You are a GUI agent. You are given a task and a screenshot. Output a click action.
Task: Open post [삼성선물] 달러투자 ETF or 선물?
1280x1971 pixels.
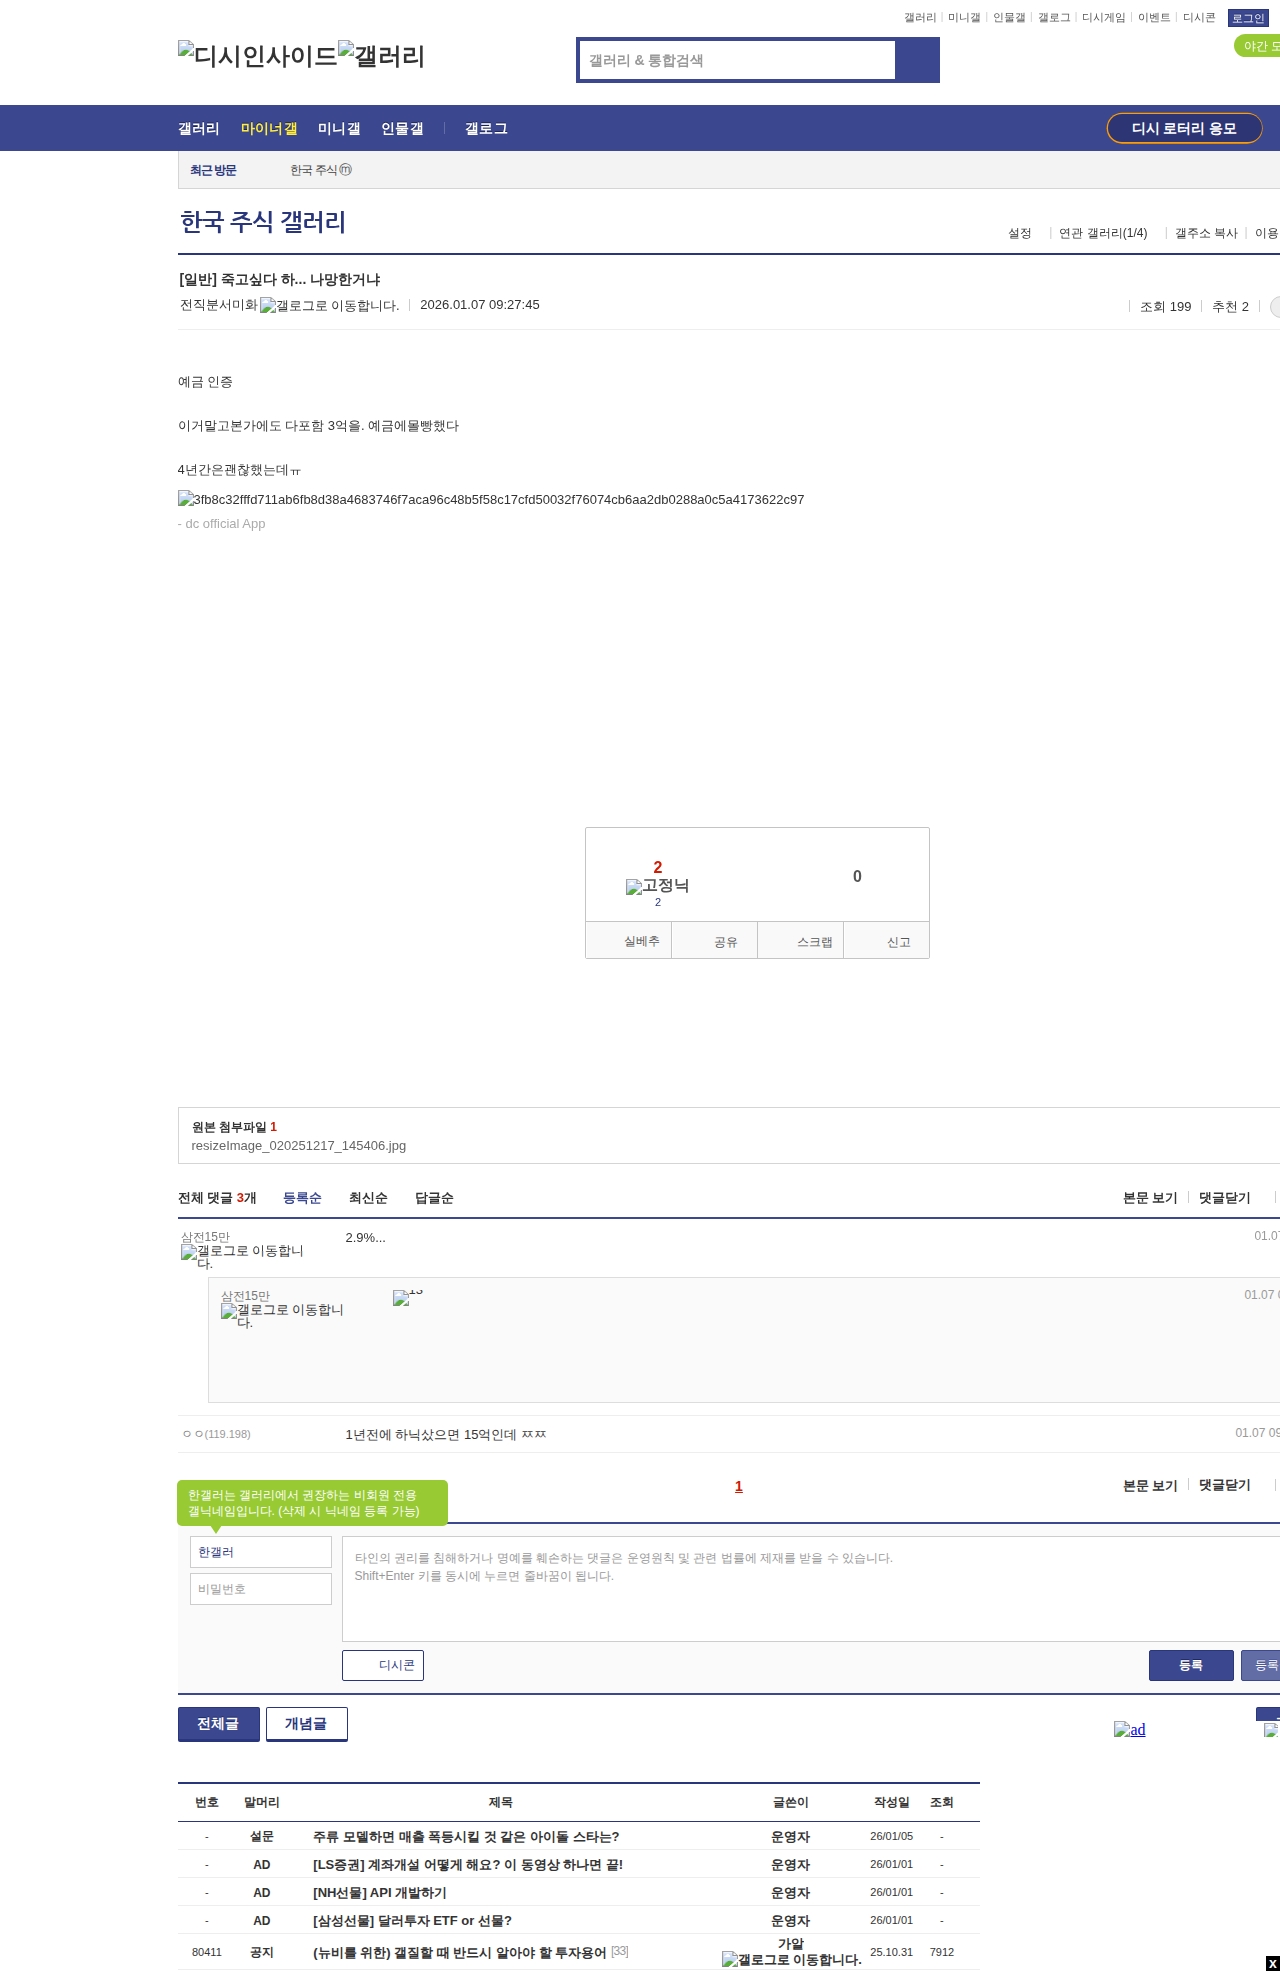[x=412, y=1920]
